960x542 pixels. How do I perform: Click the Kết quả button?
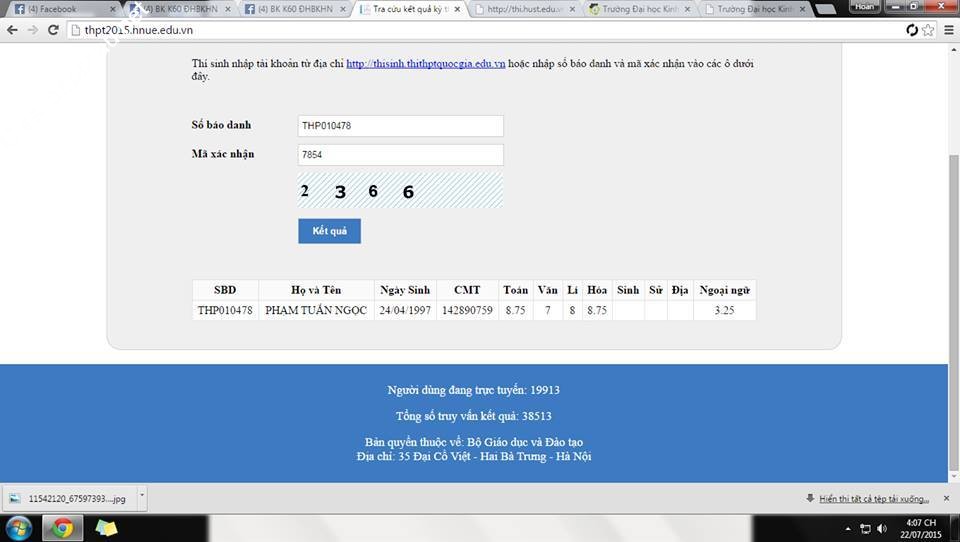tap(329, 231)
